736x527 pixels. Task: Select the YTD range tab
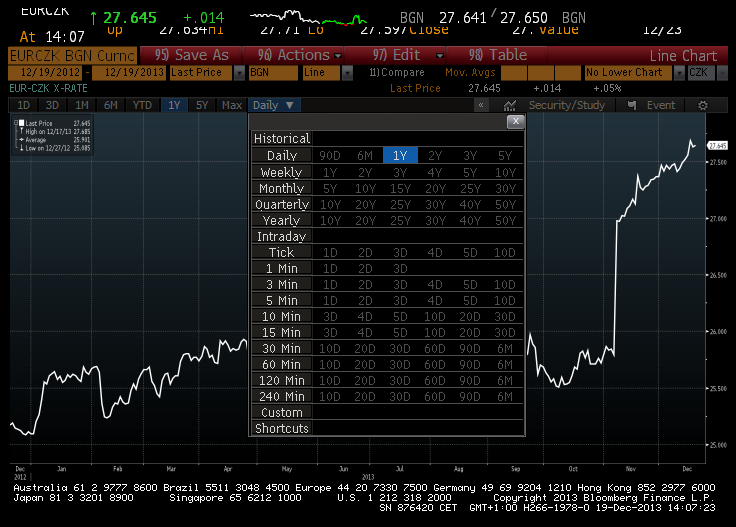[142, 105]
